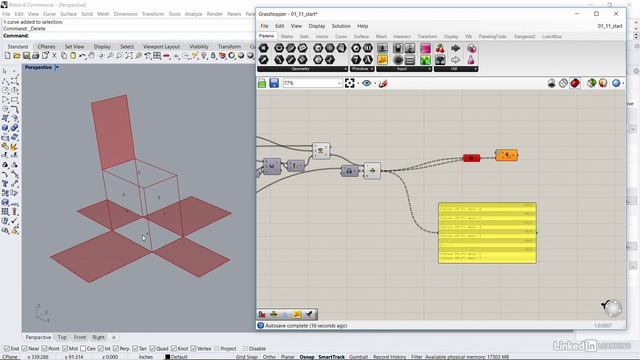Open Grasshopper Solution menu
The image size is (640, 360).
pos(341,26)
